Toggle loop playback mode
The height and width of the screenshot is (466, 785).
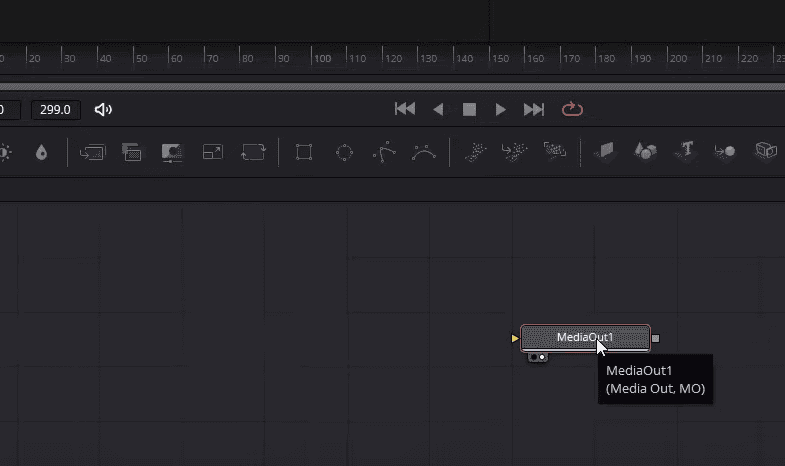(x=572, y=109)
